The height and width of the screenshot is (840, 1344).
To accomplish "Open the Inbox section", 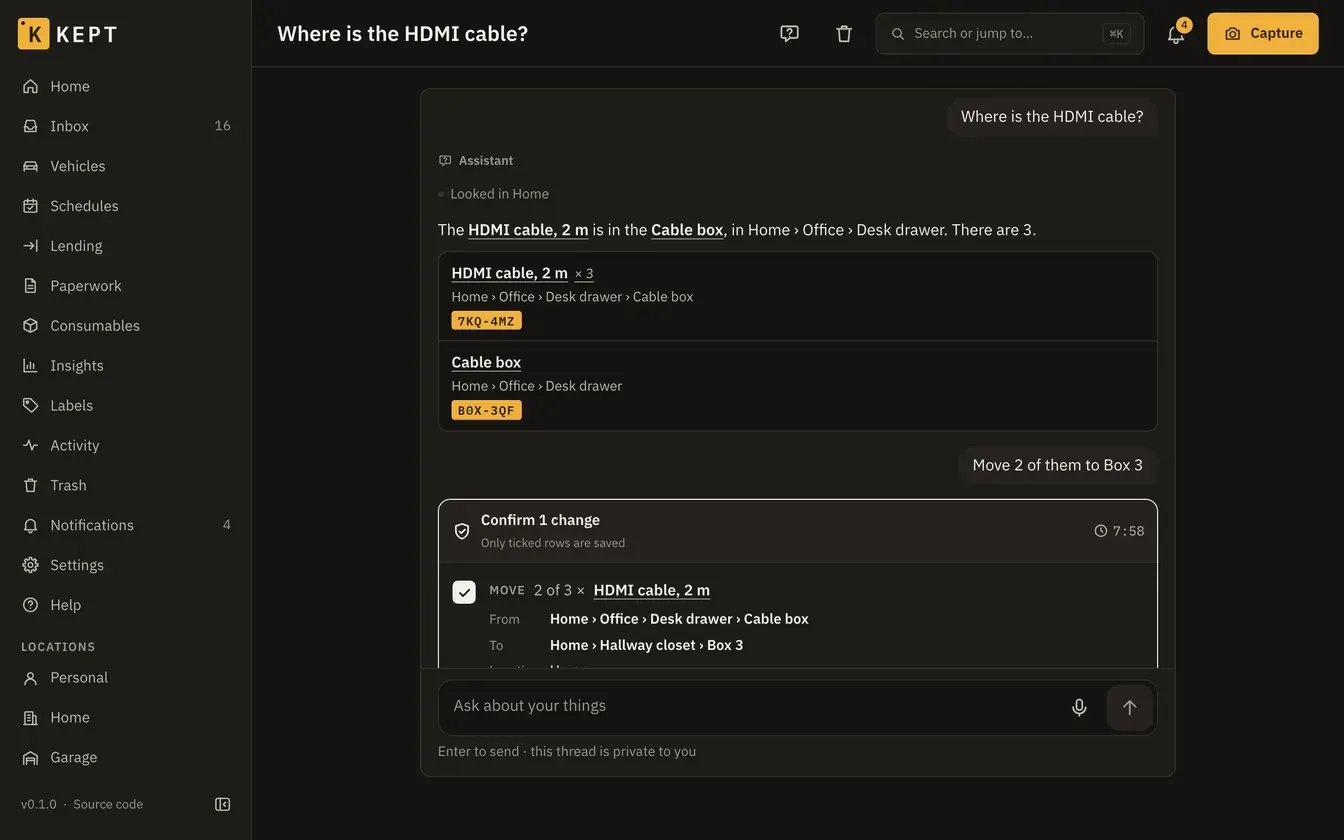I will pos(126,126).
